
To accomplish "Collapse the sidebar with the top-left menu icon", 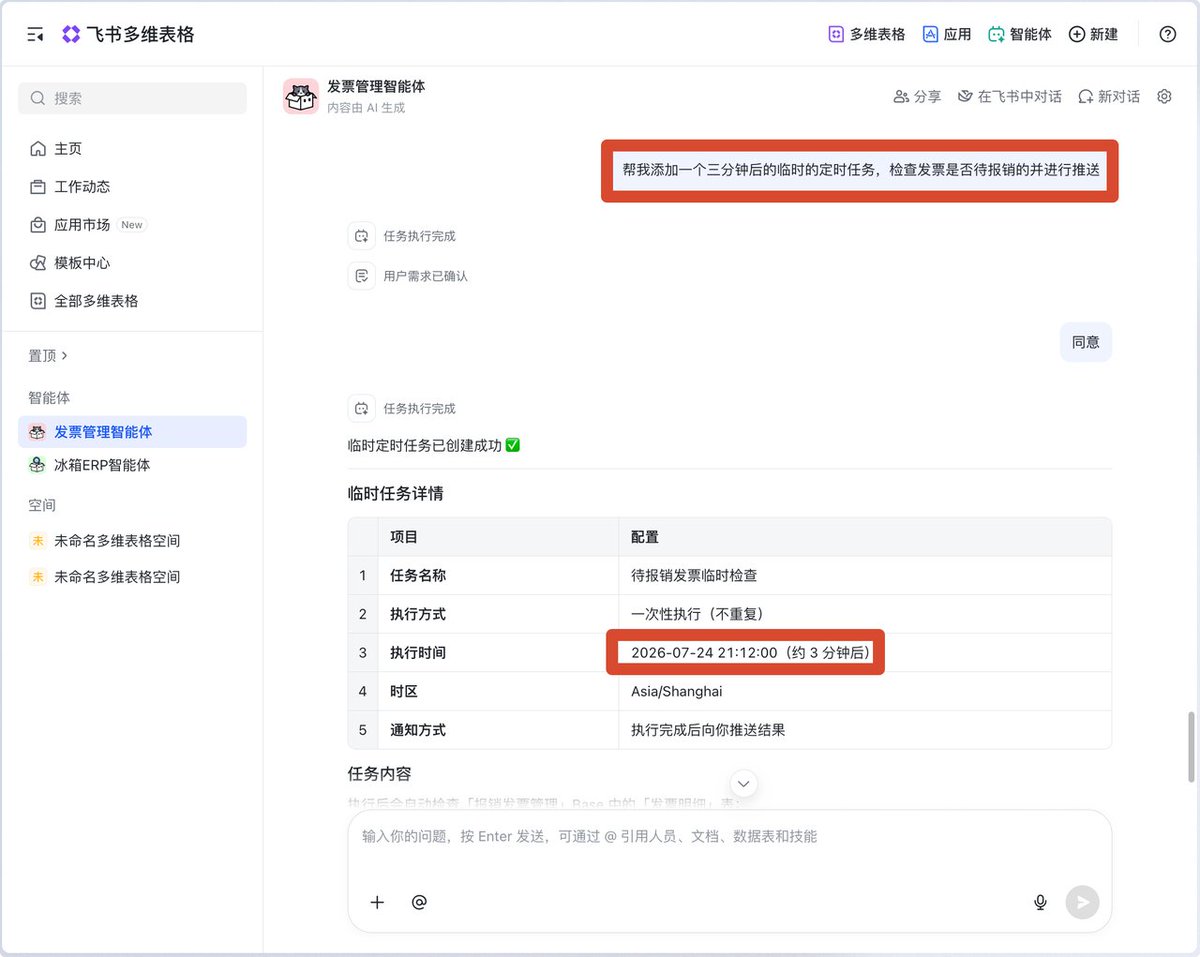I will [x=36, y=35].
